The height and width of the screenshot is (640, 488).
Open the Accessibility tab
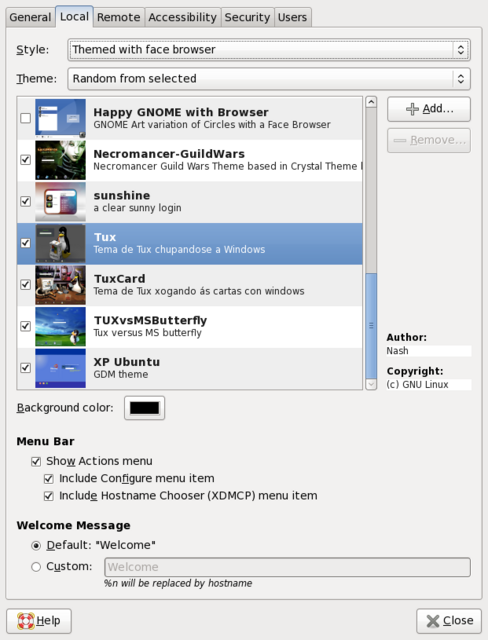[182, 17]
